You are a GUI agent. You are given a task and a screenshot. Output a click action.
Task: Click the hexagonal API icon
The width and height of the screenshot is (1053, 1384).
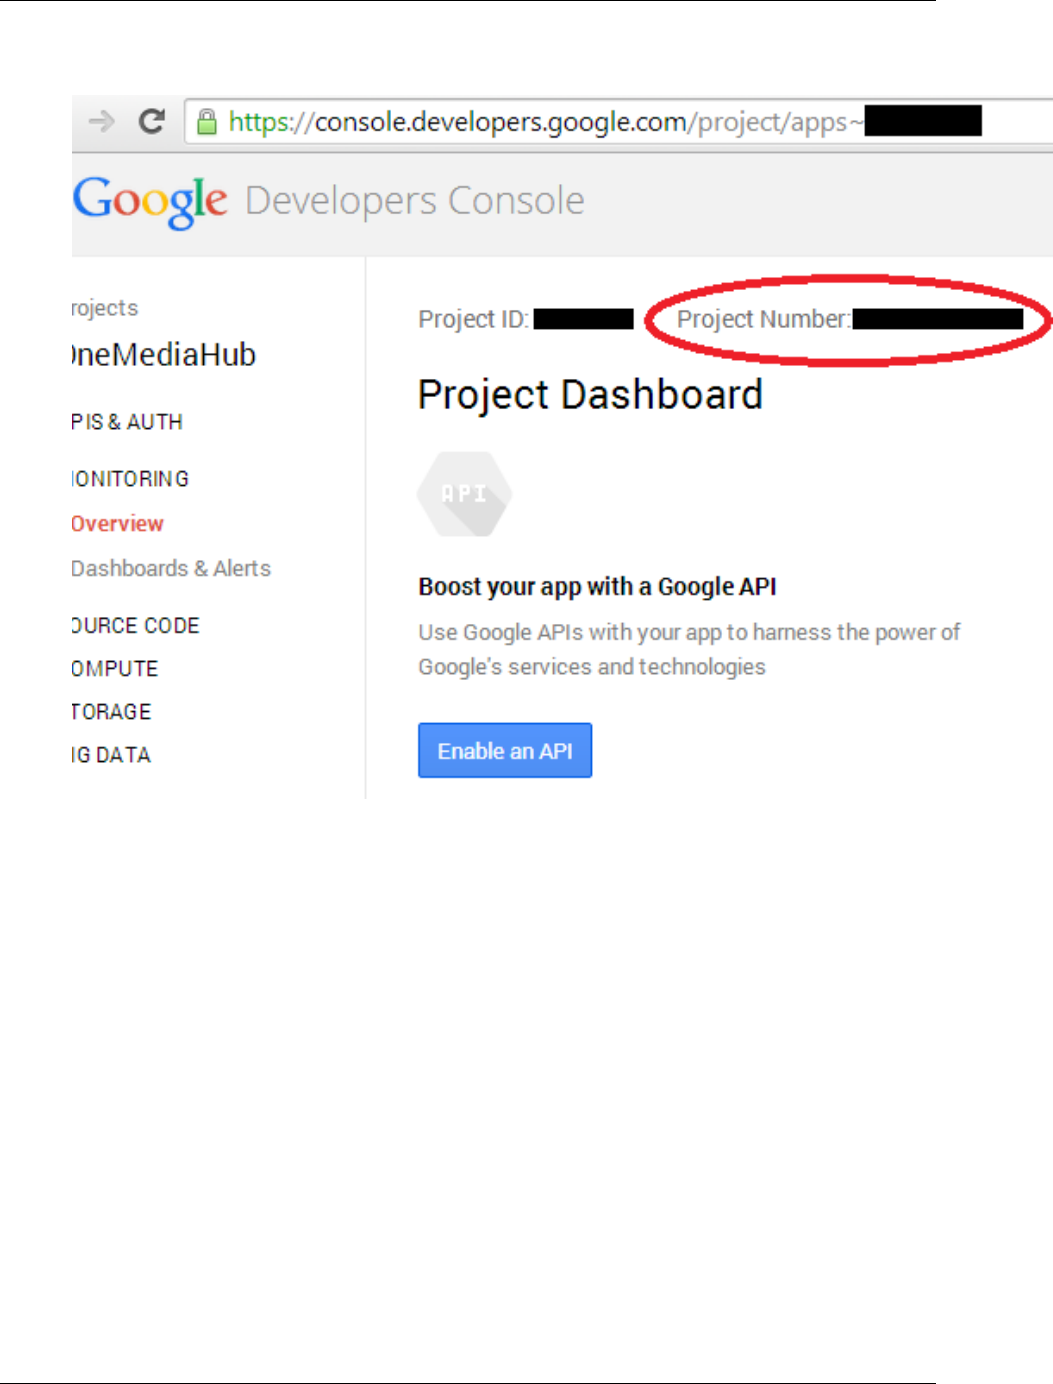[x=464, y=494]
